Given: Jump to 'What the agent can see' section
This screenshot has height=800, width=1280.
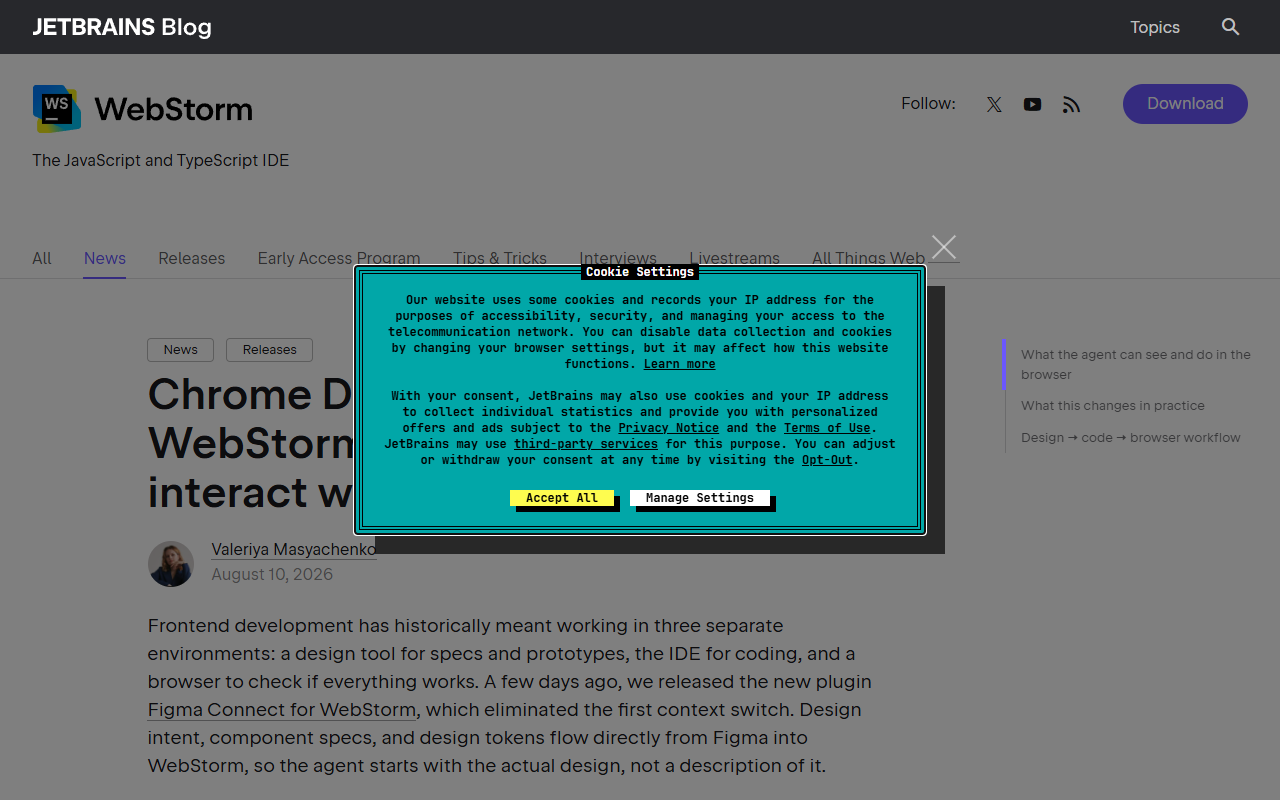Looking at the screenshot, I should (x=1136, y=364).
